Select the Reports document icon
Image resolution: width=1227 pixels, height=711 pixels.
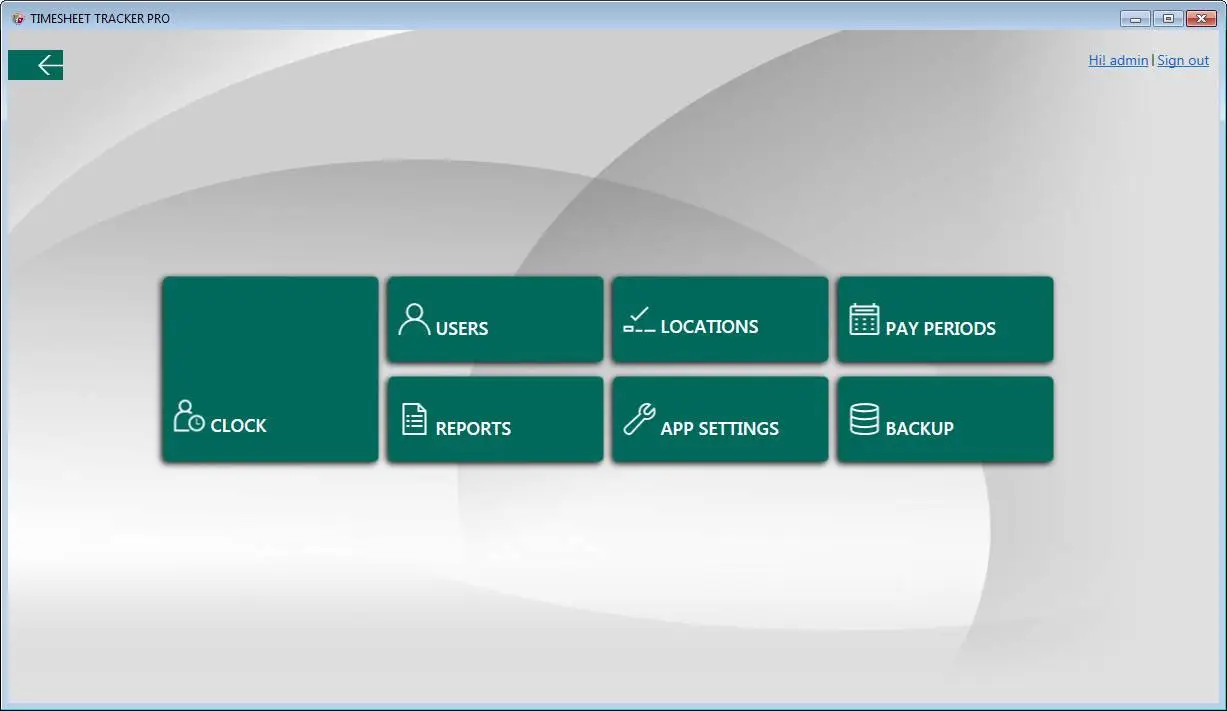[x=413, y=420]
